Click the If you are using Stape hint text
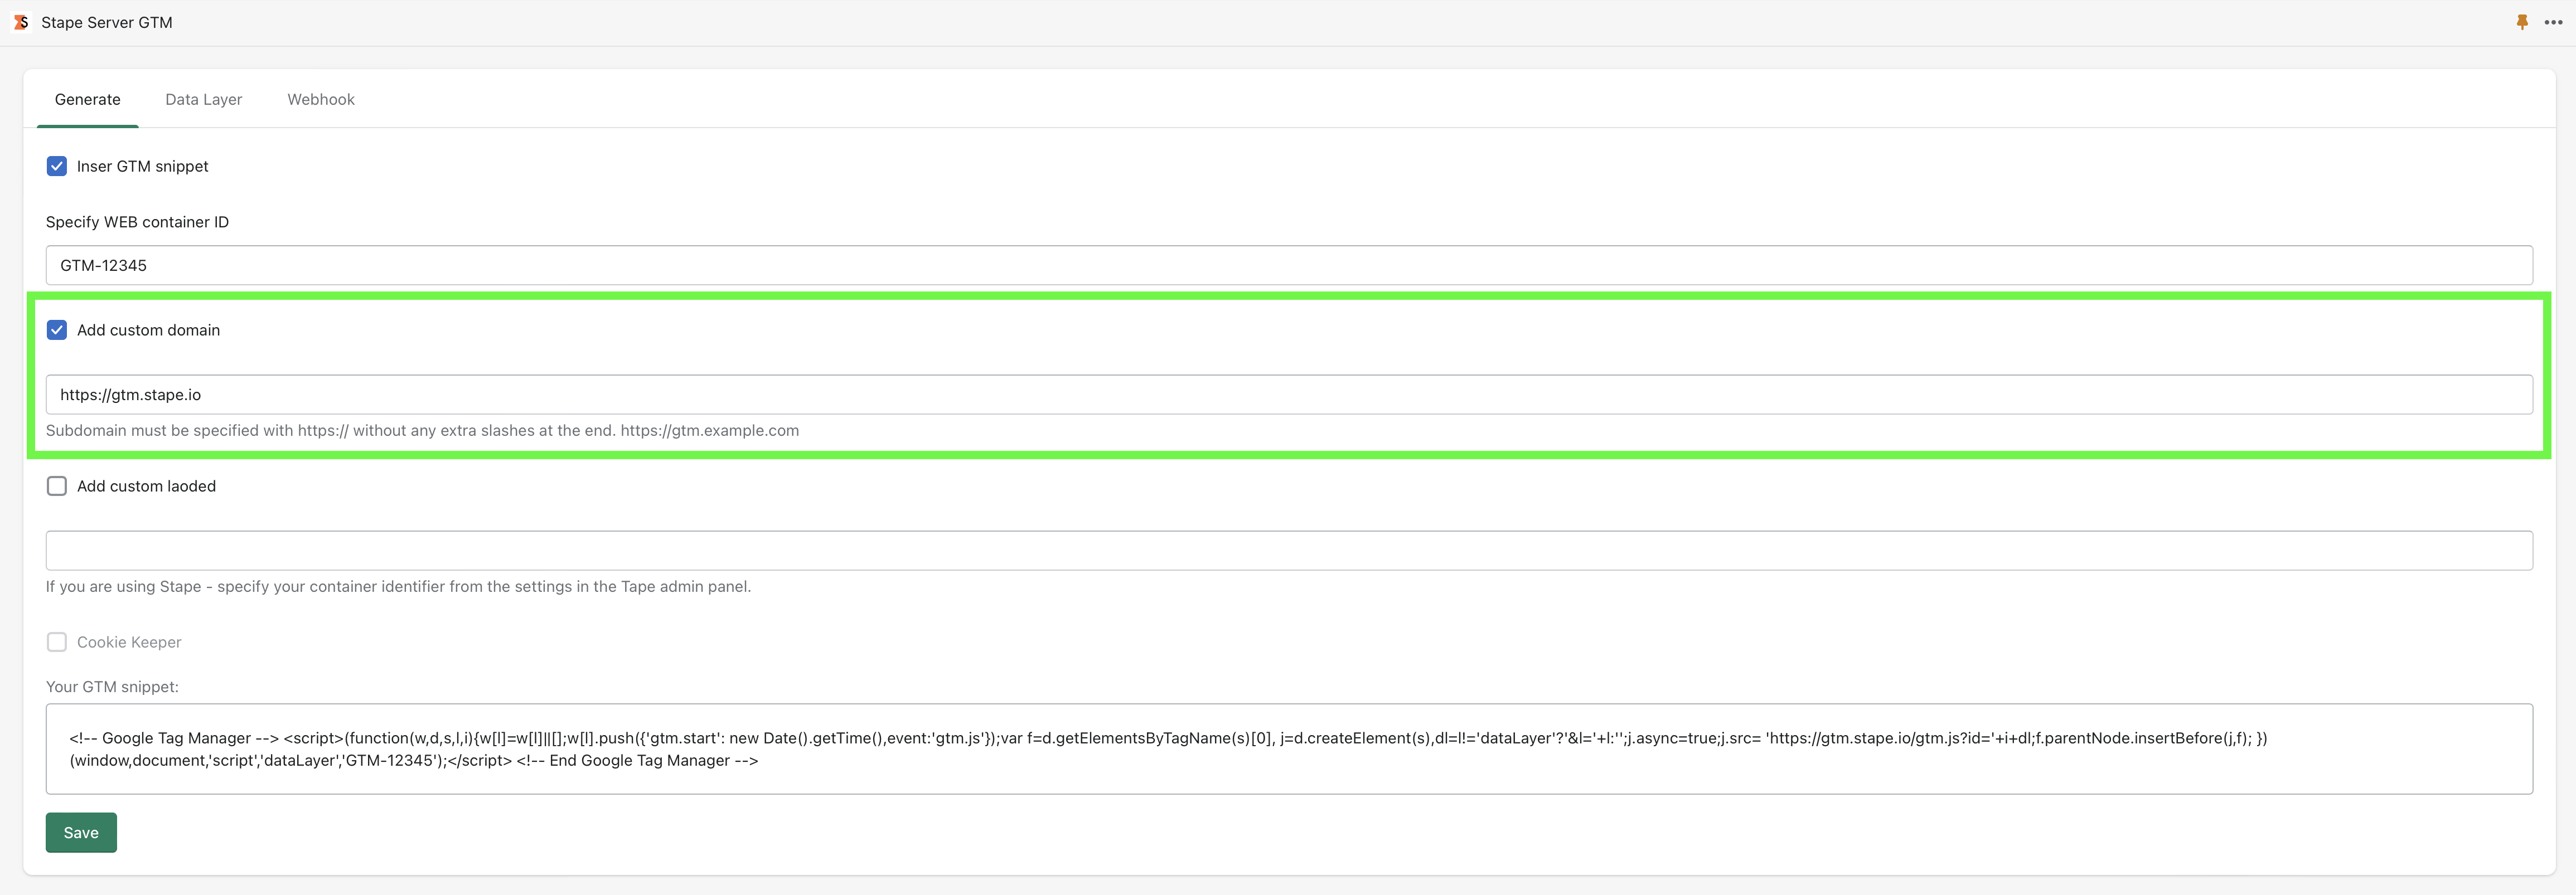This screenshot has width=2576, height=895. coord(398,587)
